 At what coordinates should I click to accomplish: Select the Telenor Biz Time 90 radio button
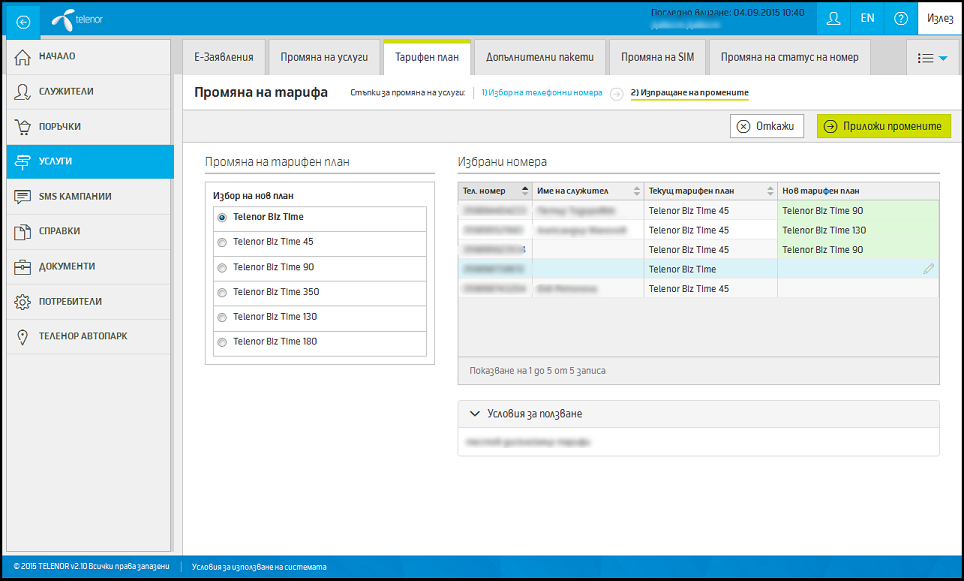click(222, 268)
